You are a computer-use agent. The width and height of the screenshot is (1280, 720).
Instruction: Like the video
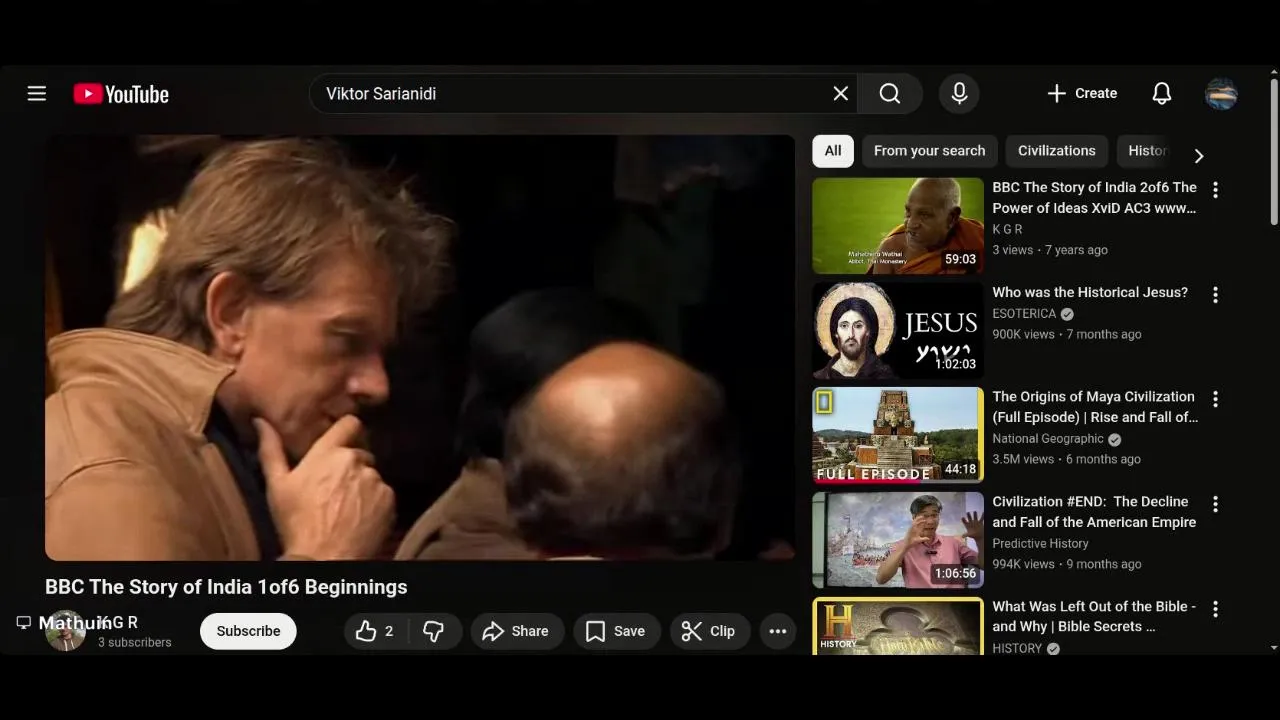(x=376, y=631)
